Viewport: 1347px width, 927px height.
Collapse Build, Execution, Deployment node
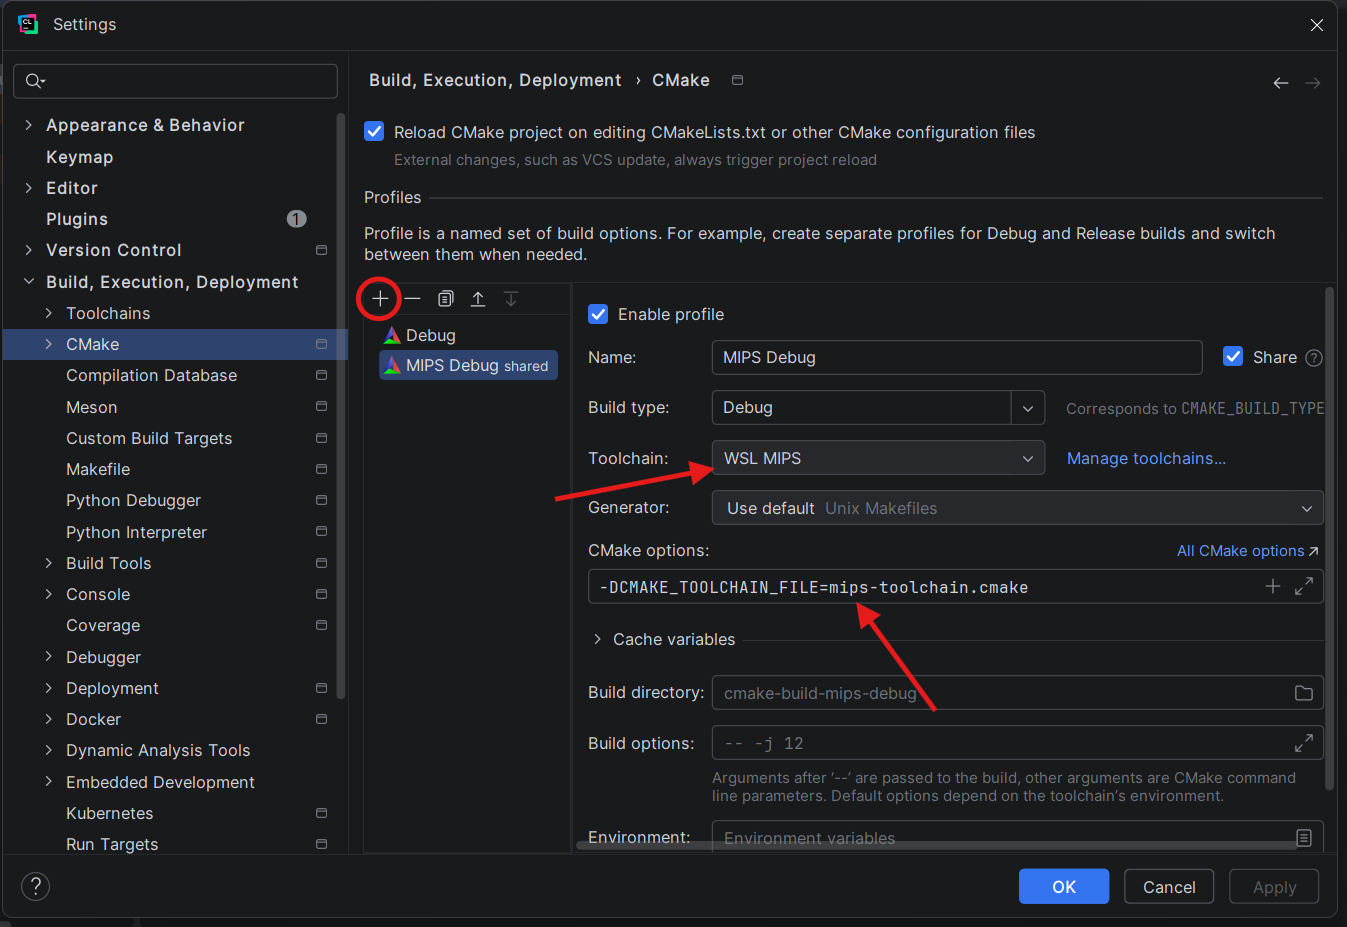(28, 282)
